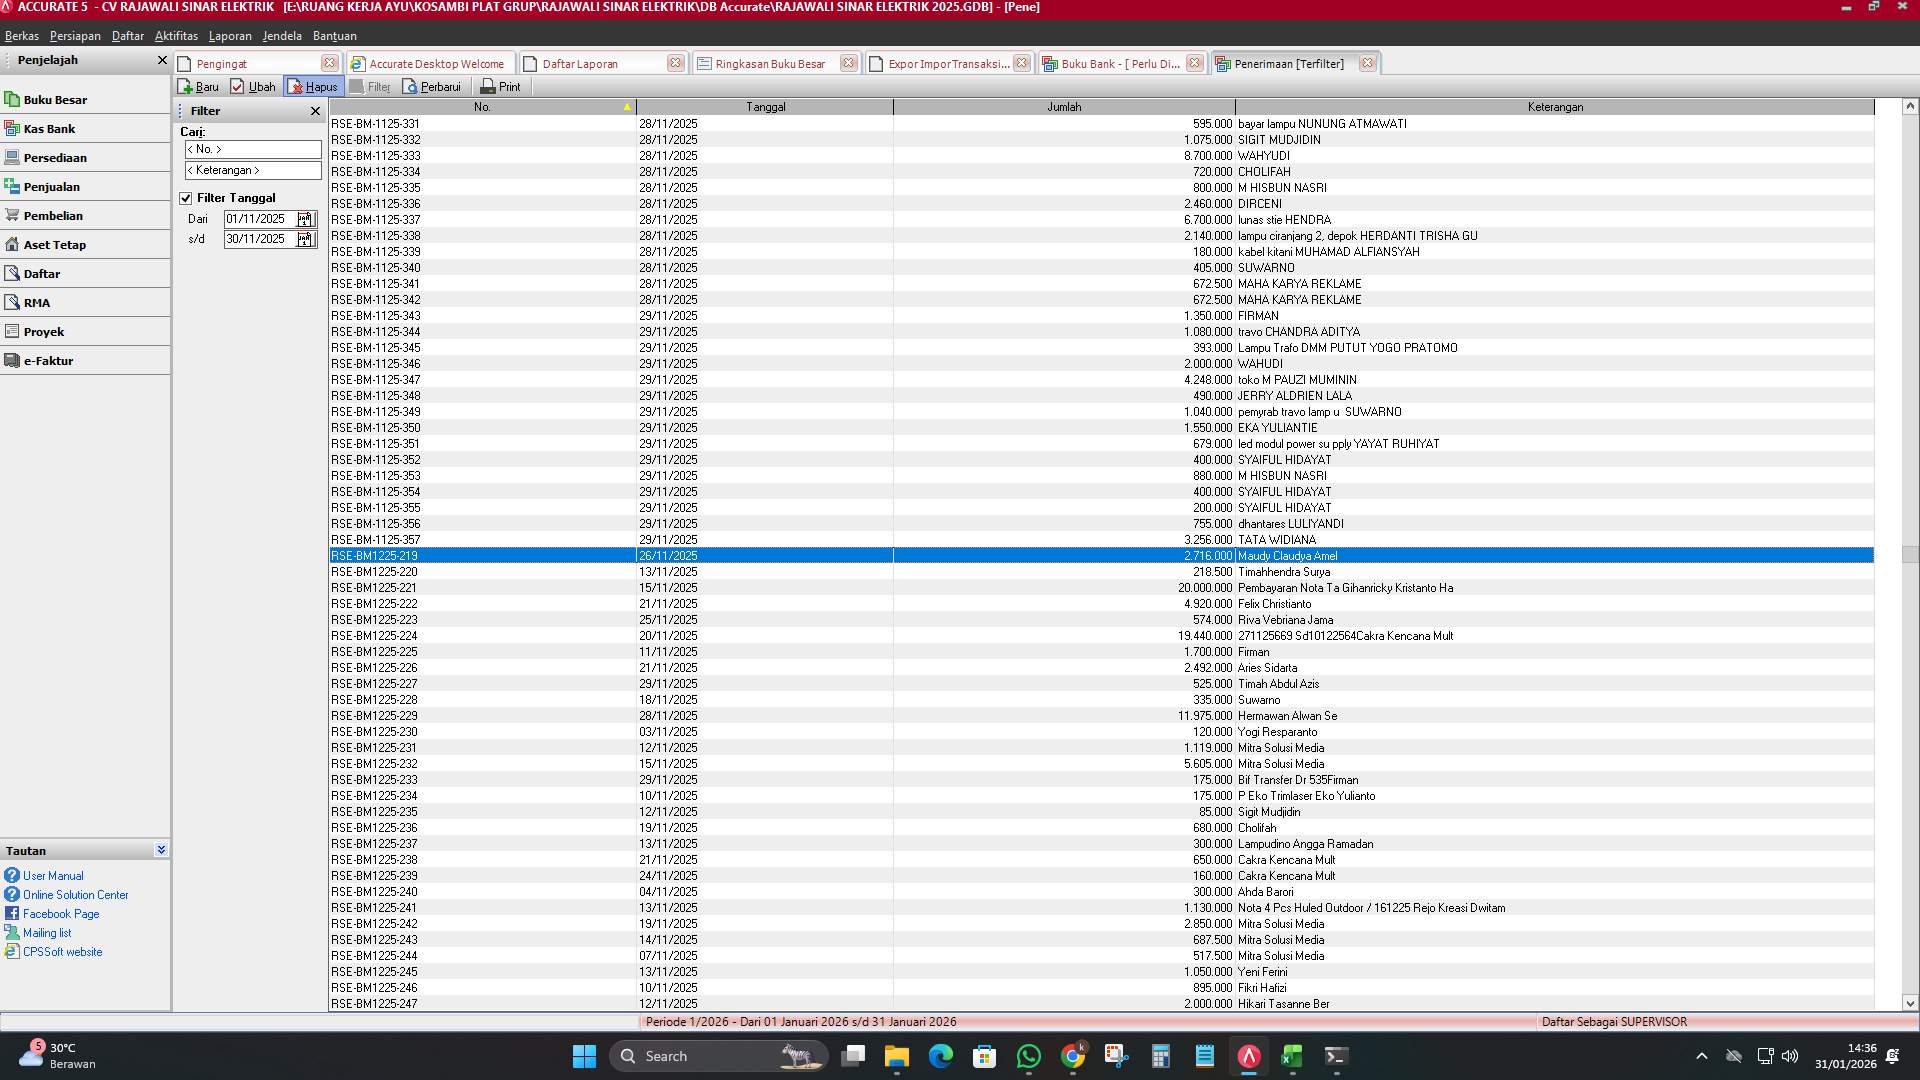The image size is (1920, 1080).
Task: Open the Persediaan module
Action: tap(55, 158)
